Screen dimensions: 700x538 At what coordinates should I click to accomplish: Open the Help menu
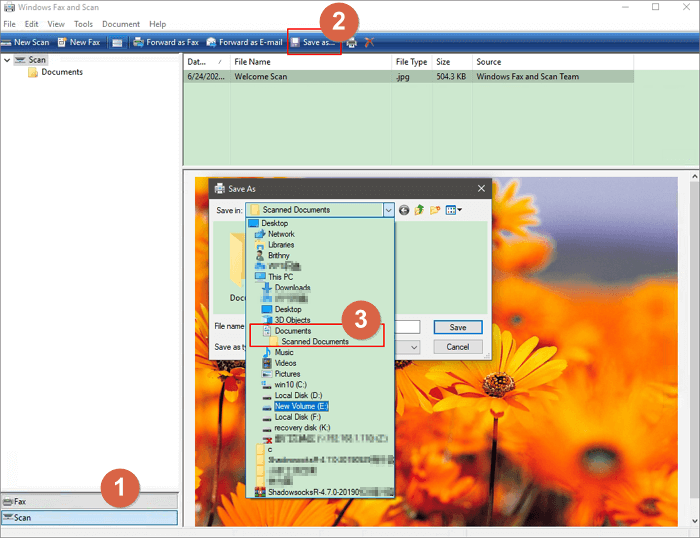click(x=158, y=24)
